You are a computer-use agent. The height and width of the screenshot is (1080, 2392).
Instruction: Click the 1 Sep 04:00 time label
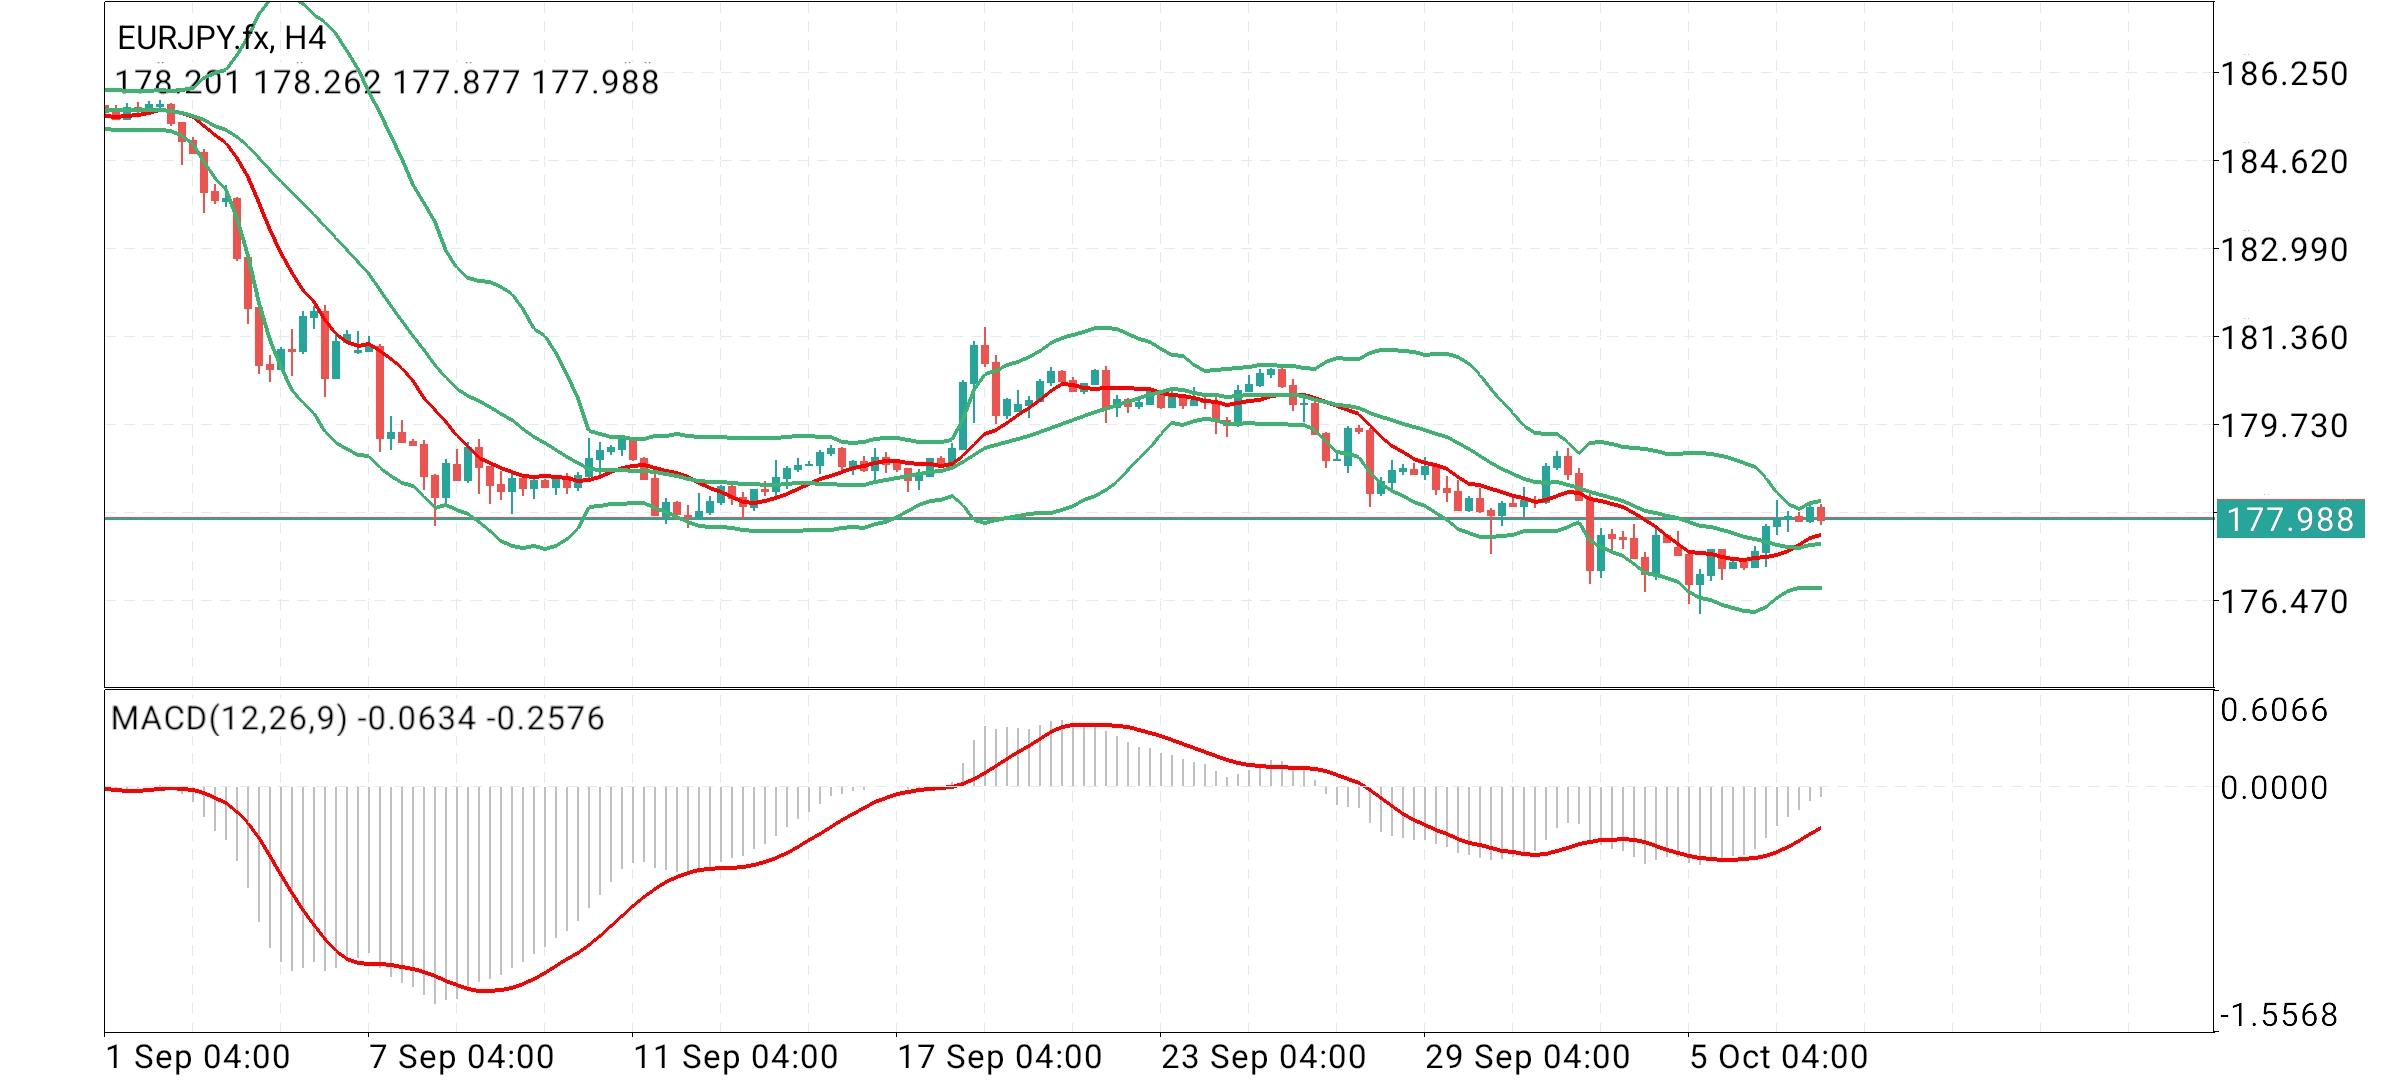[x=198, y=1057]
